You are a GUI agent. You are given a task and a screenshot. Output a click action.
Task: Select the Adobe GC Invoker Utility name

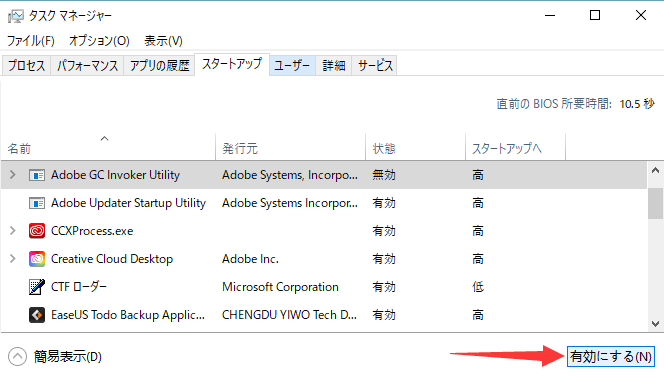[115, 175]
